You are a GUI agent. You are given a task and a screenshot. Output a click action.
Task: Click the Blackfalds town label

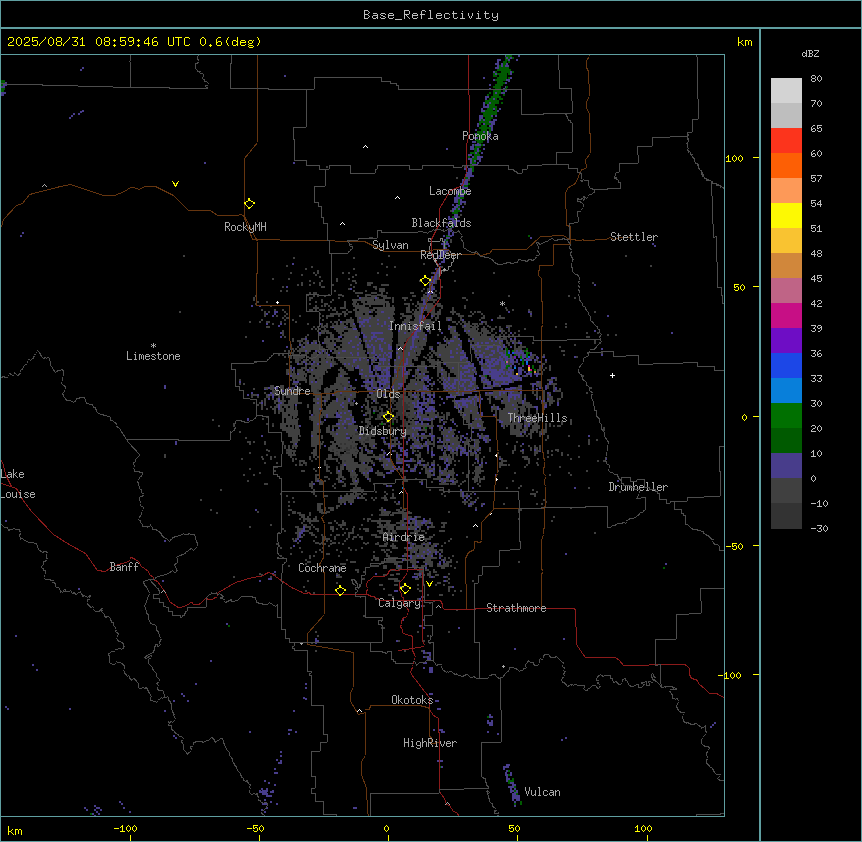click(441, 223)
